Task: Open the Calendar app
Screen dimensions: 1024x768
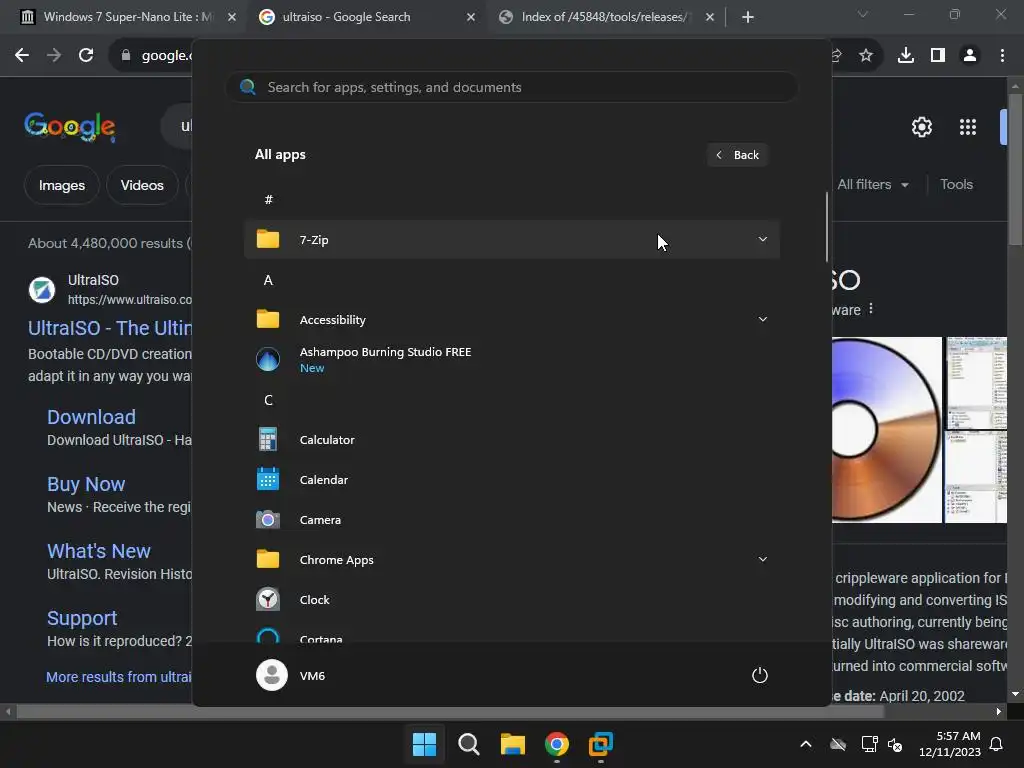Action: pos(511,479)
